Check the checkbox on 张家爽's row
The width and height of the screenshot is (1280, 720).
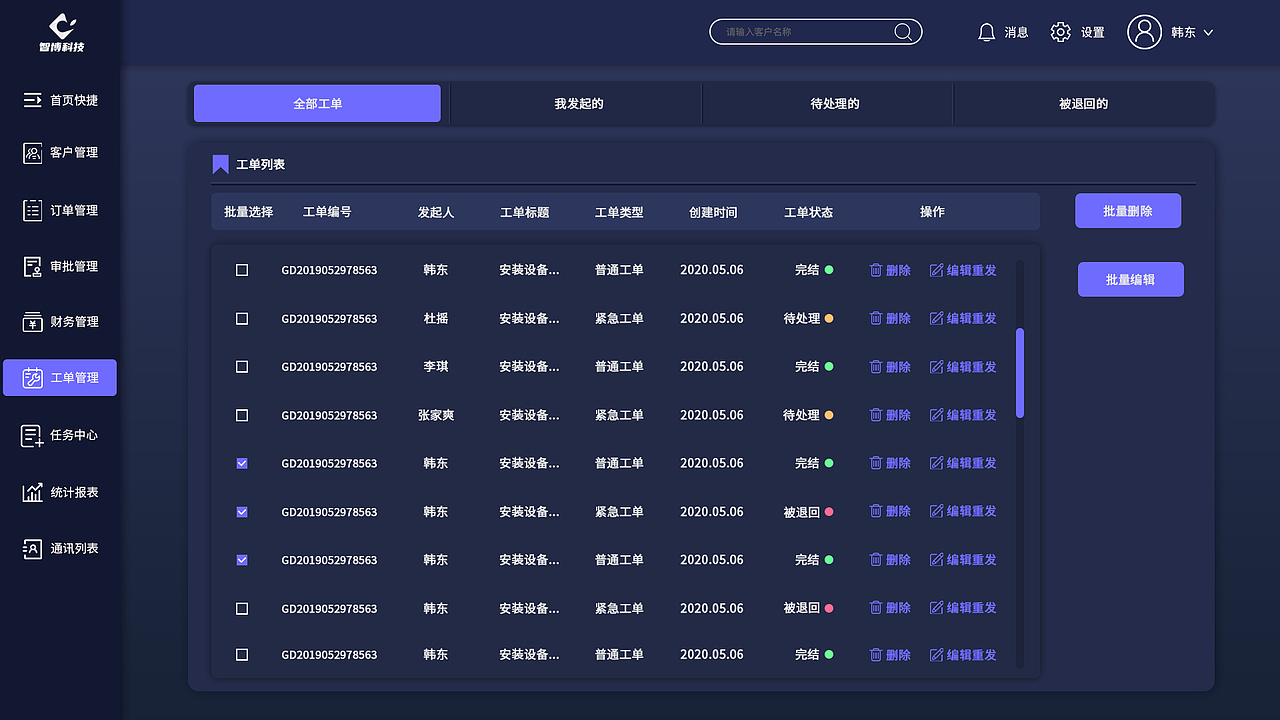pos(241,415)
